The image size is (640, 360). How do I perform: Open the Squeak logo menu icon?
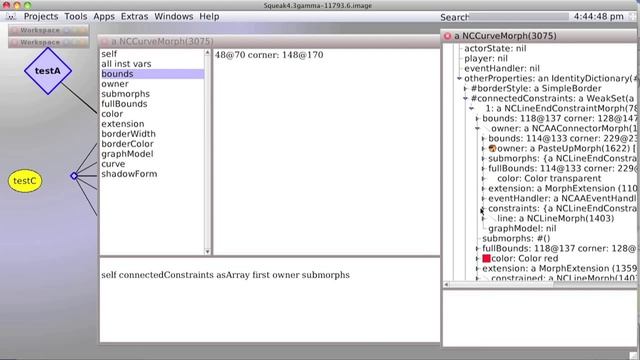11,17
